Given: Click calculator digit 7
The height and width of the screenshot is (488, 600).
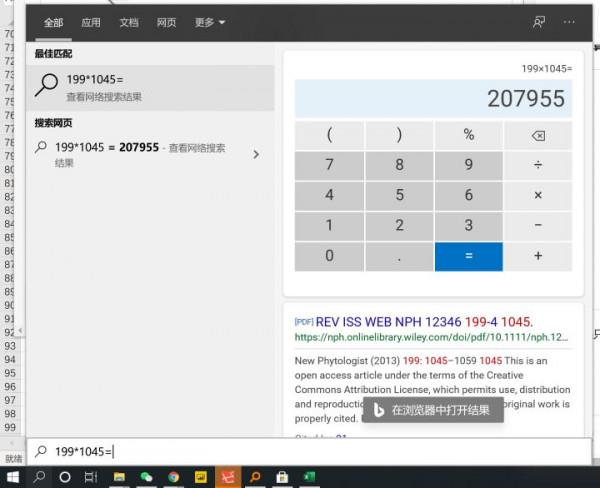Looking at the screenshot, I should tap(329, 165).
